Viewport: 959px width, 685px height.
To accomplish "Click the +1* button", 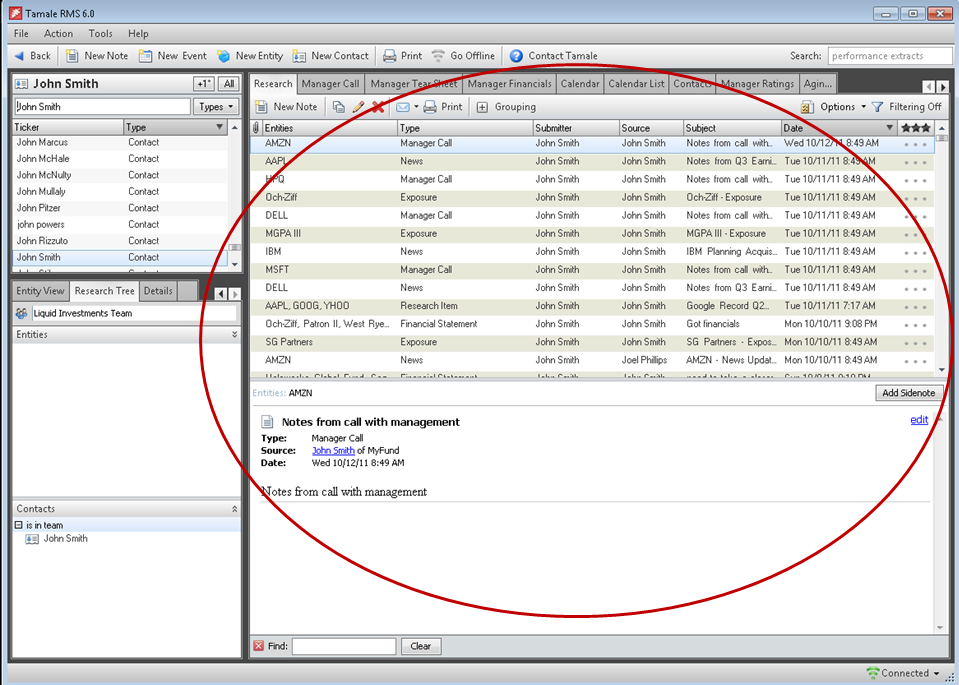I will pyautogui.click(x=204, y=84).
